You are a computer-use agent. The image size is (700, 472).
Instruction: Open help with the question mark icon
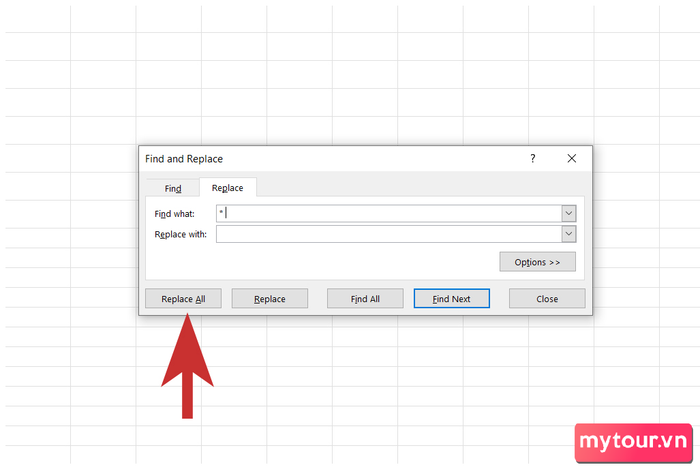click(533, 159)
